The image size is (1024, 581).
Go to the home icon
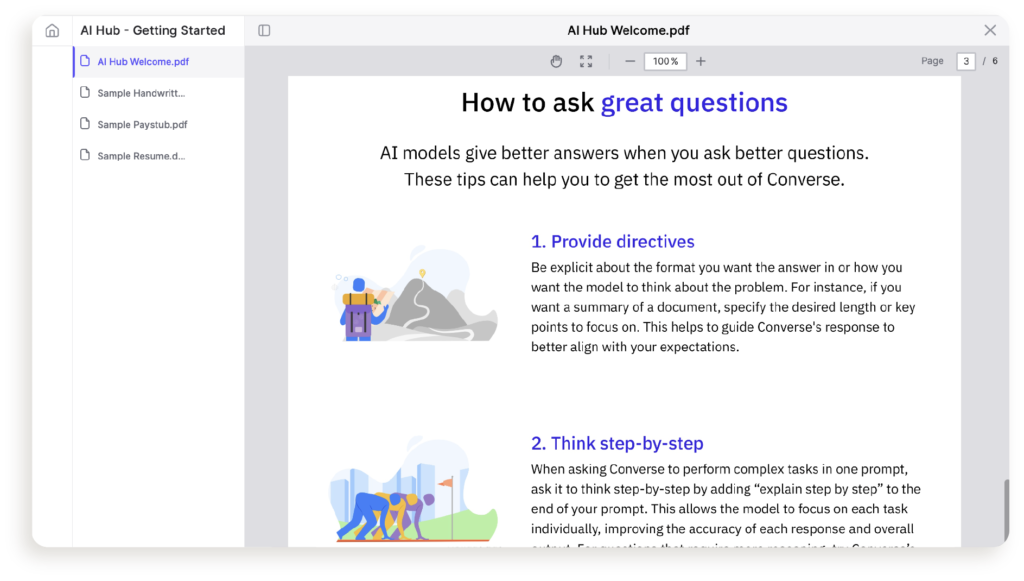coord(52,31)
